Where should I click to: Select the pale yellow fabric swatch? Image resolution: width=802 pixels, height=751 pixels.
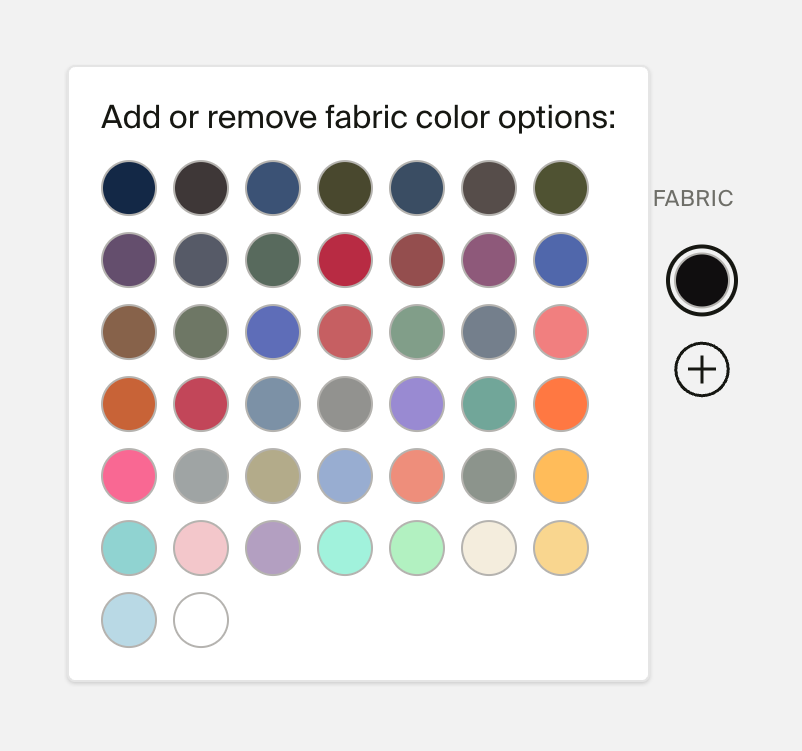(x=560, y=548)
